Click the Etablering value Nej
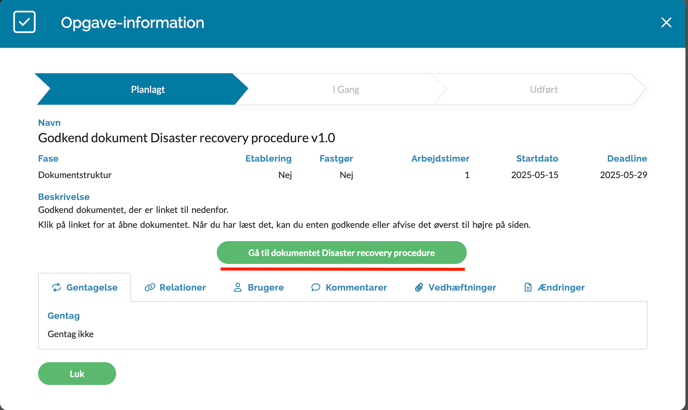 285,175
